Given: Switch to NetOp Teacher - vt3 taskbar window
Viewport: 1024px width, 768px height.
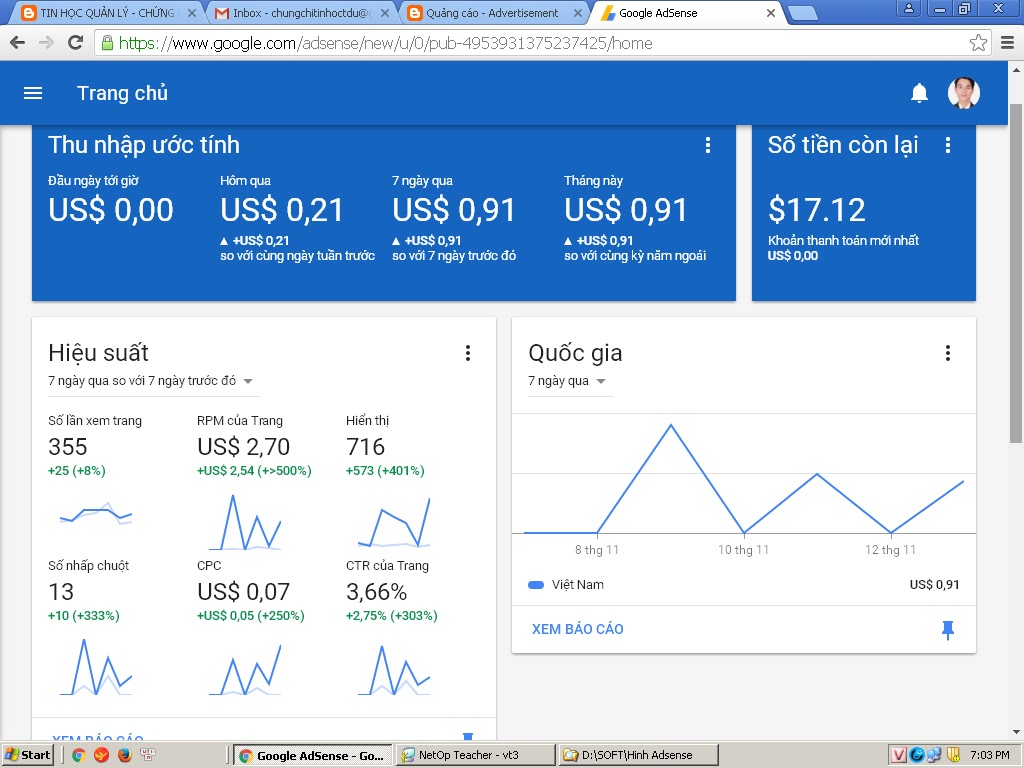Looking at the screenshot, I should click(475, 756).
